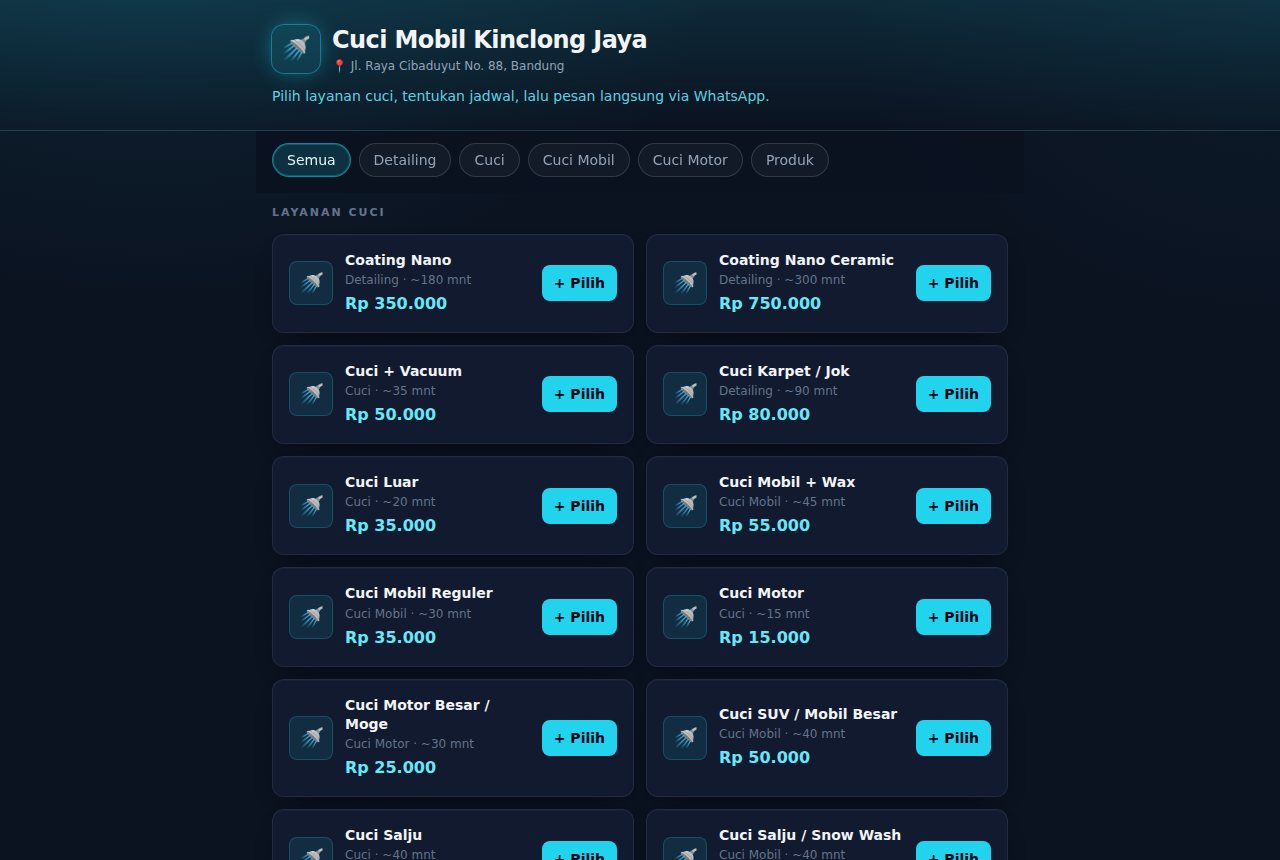Click the Rp 15.000 price
The height and width of the screenshot is (860, 1280).
764,638
